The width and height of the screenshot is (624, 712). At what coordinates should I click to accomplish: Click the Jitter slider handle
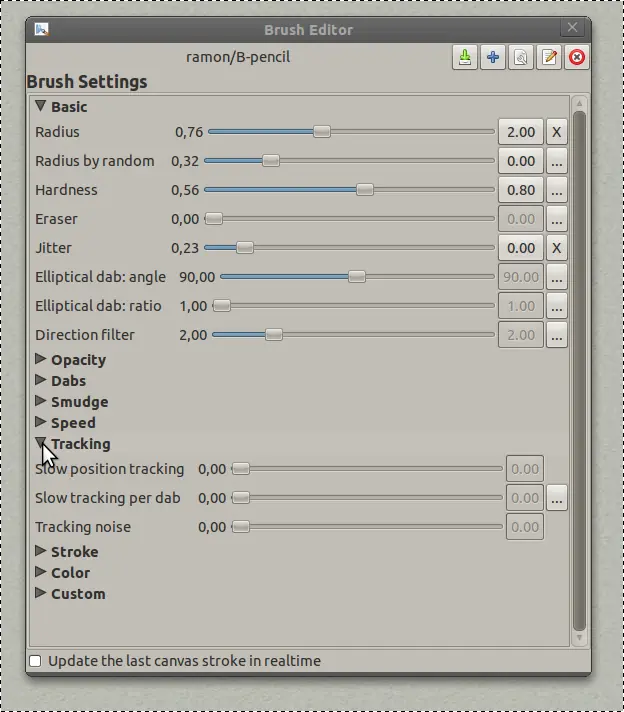tap(245, 248)
